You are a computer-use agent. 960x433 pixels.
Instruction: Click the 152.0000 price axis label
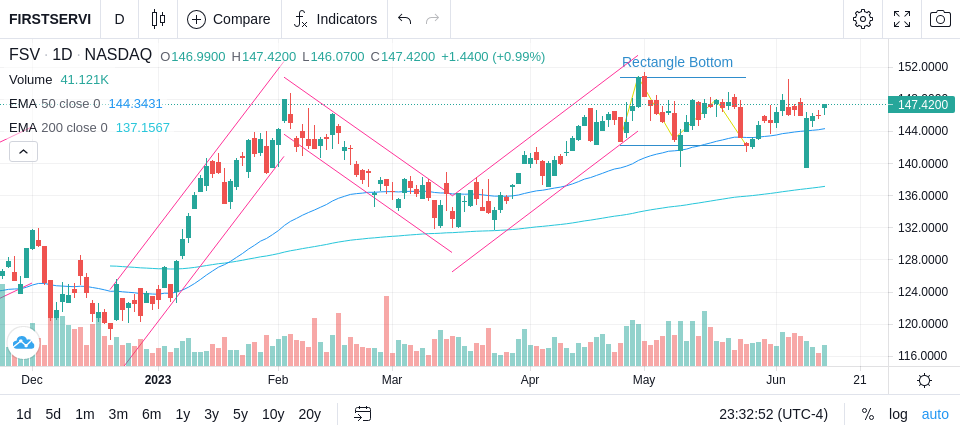click(922, 67)
